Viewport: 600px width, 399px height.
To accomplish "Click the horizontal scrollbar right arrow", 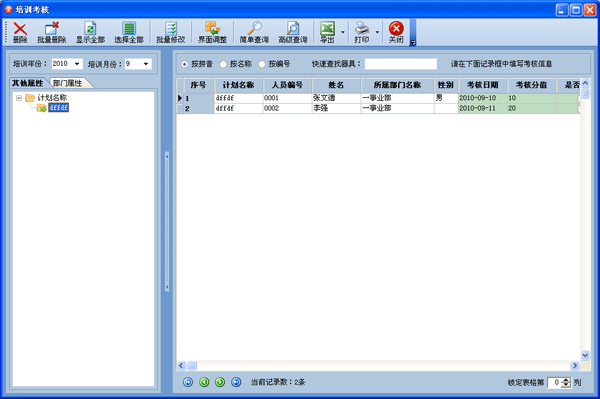I will point(575,365).
